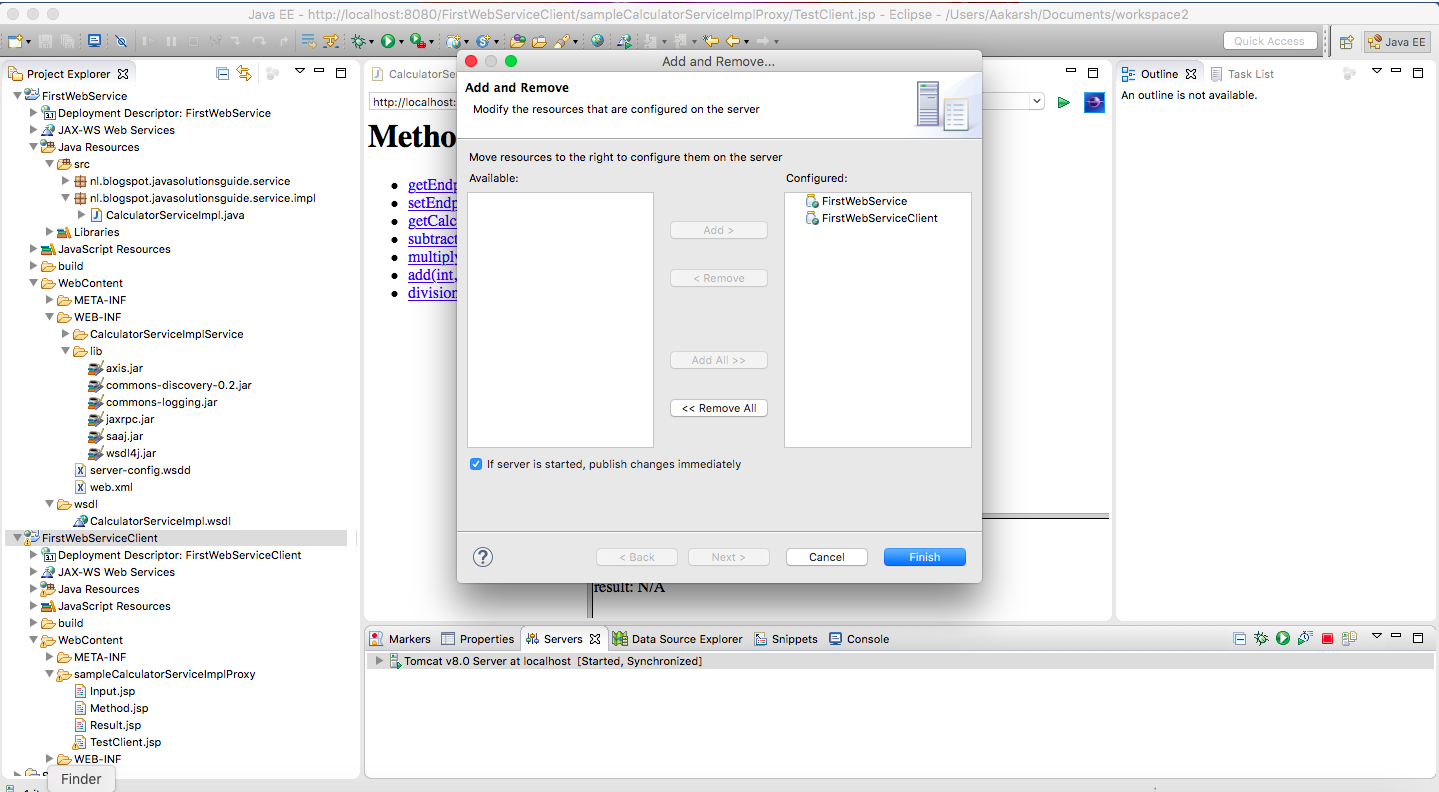Select server-config.wsdd file
1439x792 pixels.
pos(131,470)
